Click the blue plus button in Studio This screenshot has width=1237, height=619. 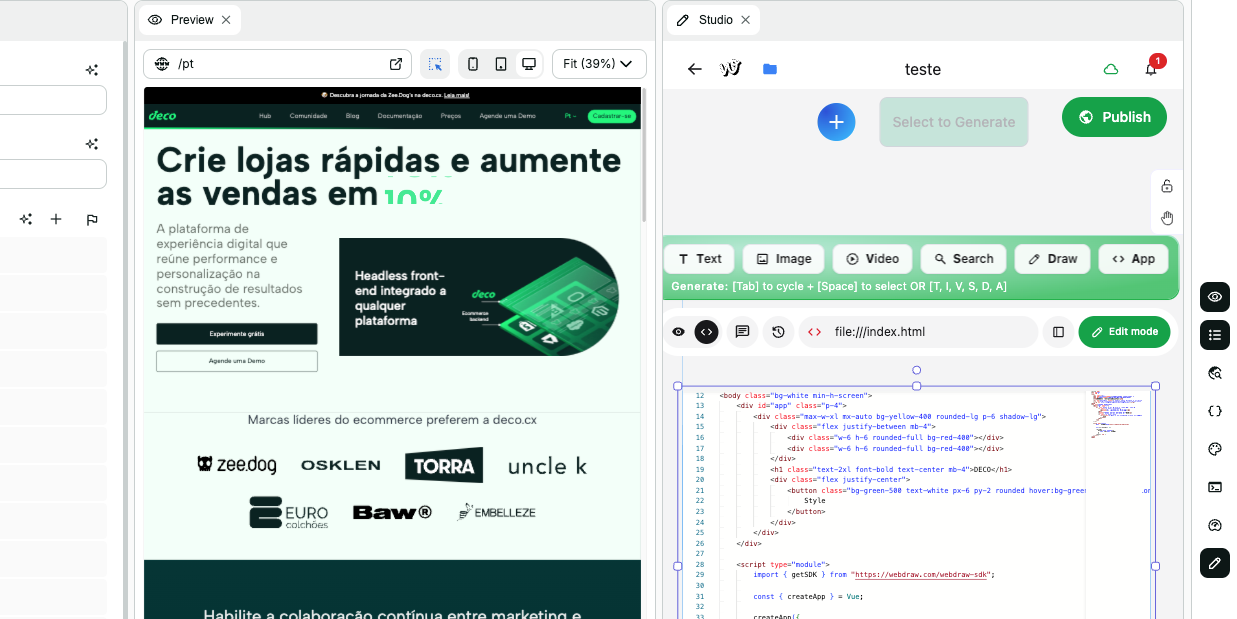pyautogui.click(x=836, y=121)
